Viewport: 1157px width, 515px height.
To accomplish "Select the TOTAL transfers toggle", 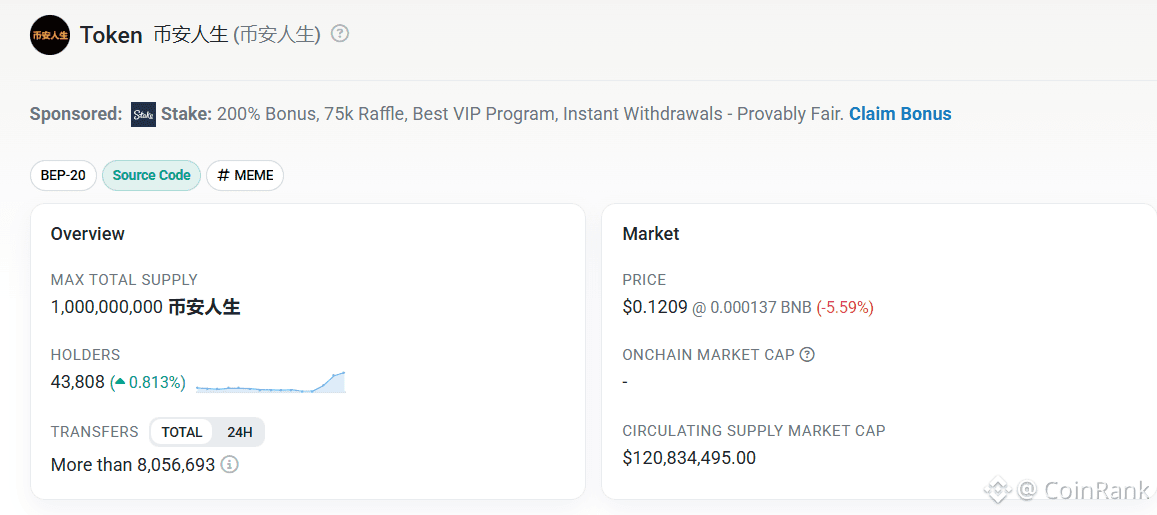I will 182,432.
